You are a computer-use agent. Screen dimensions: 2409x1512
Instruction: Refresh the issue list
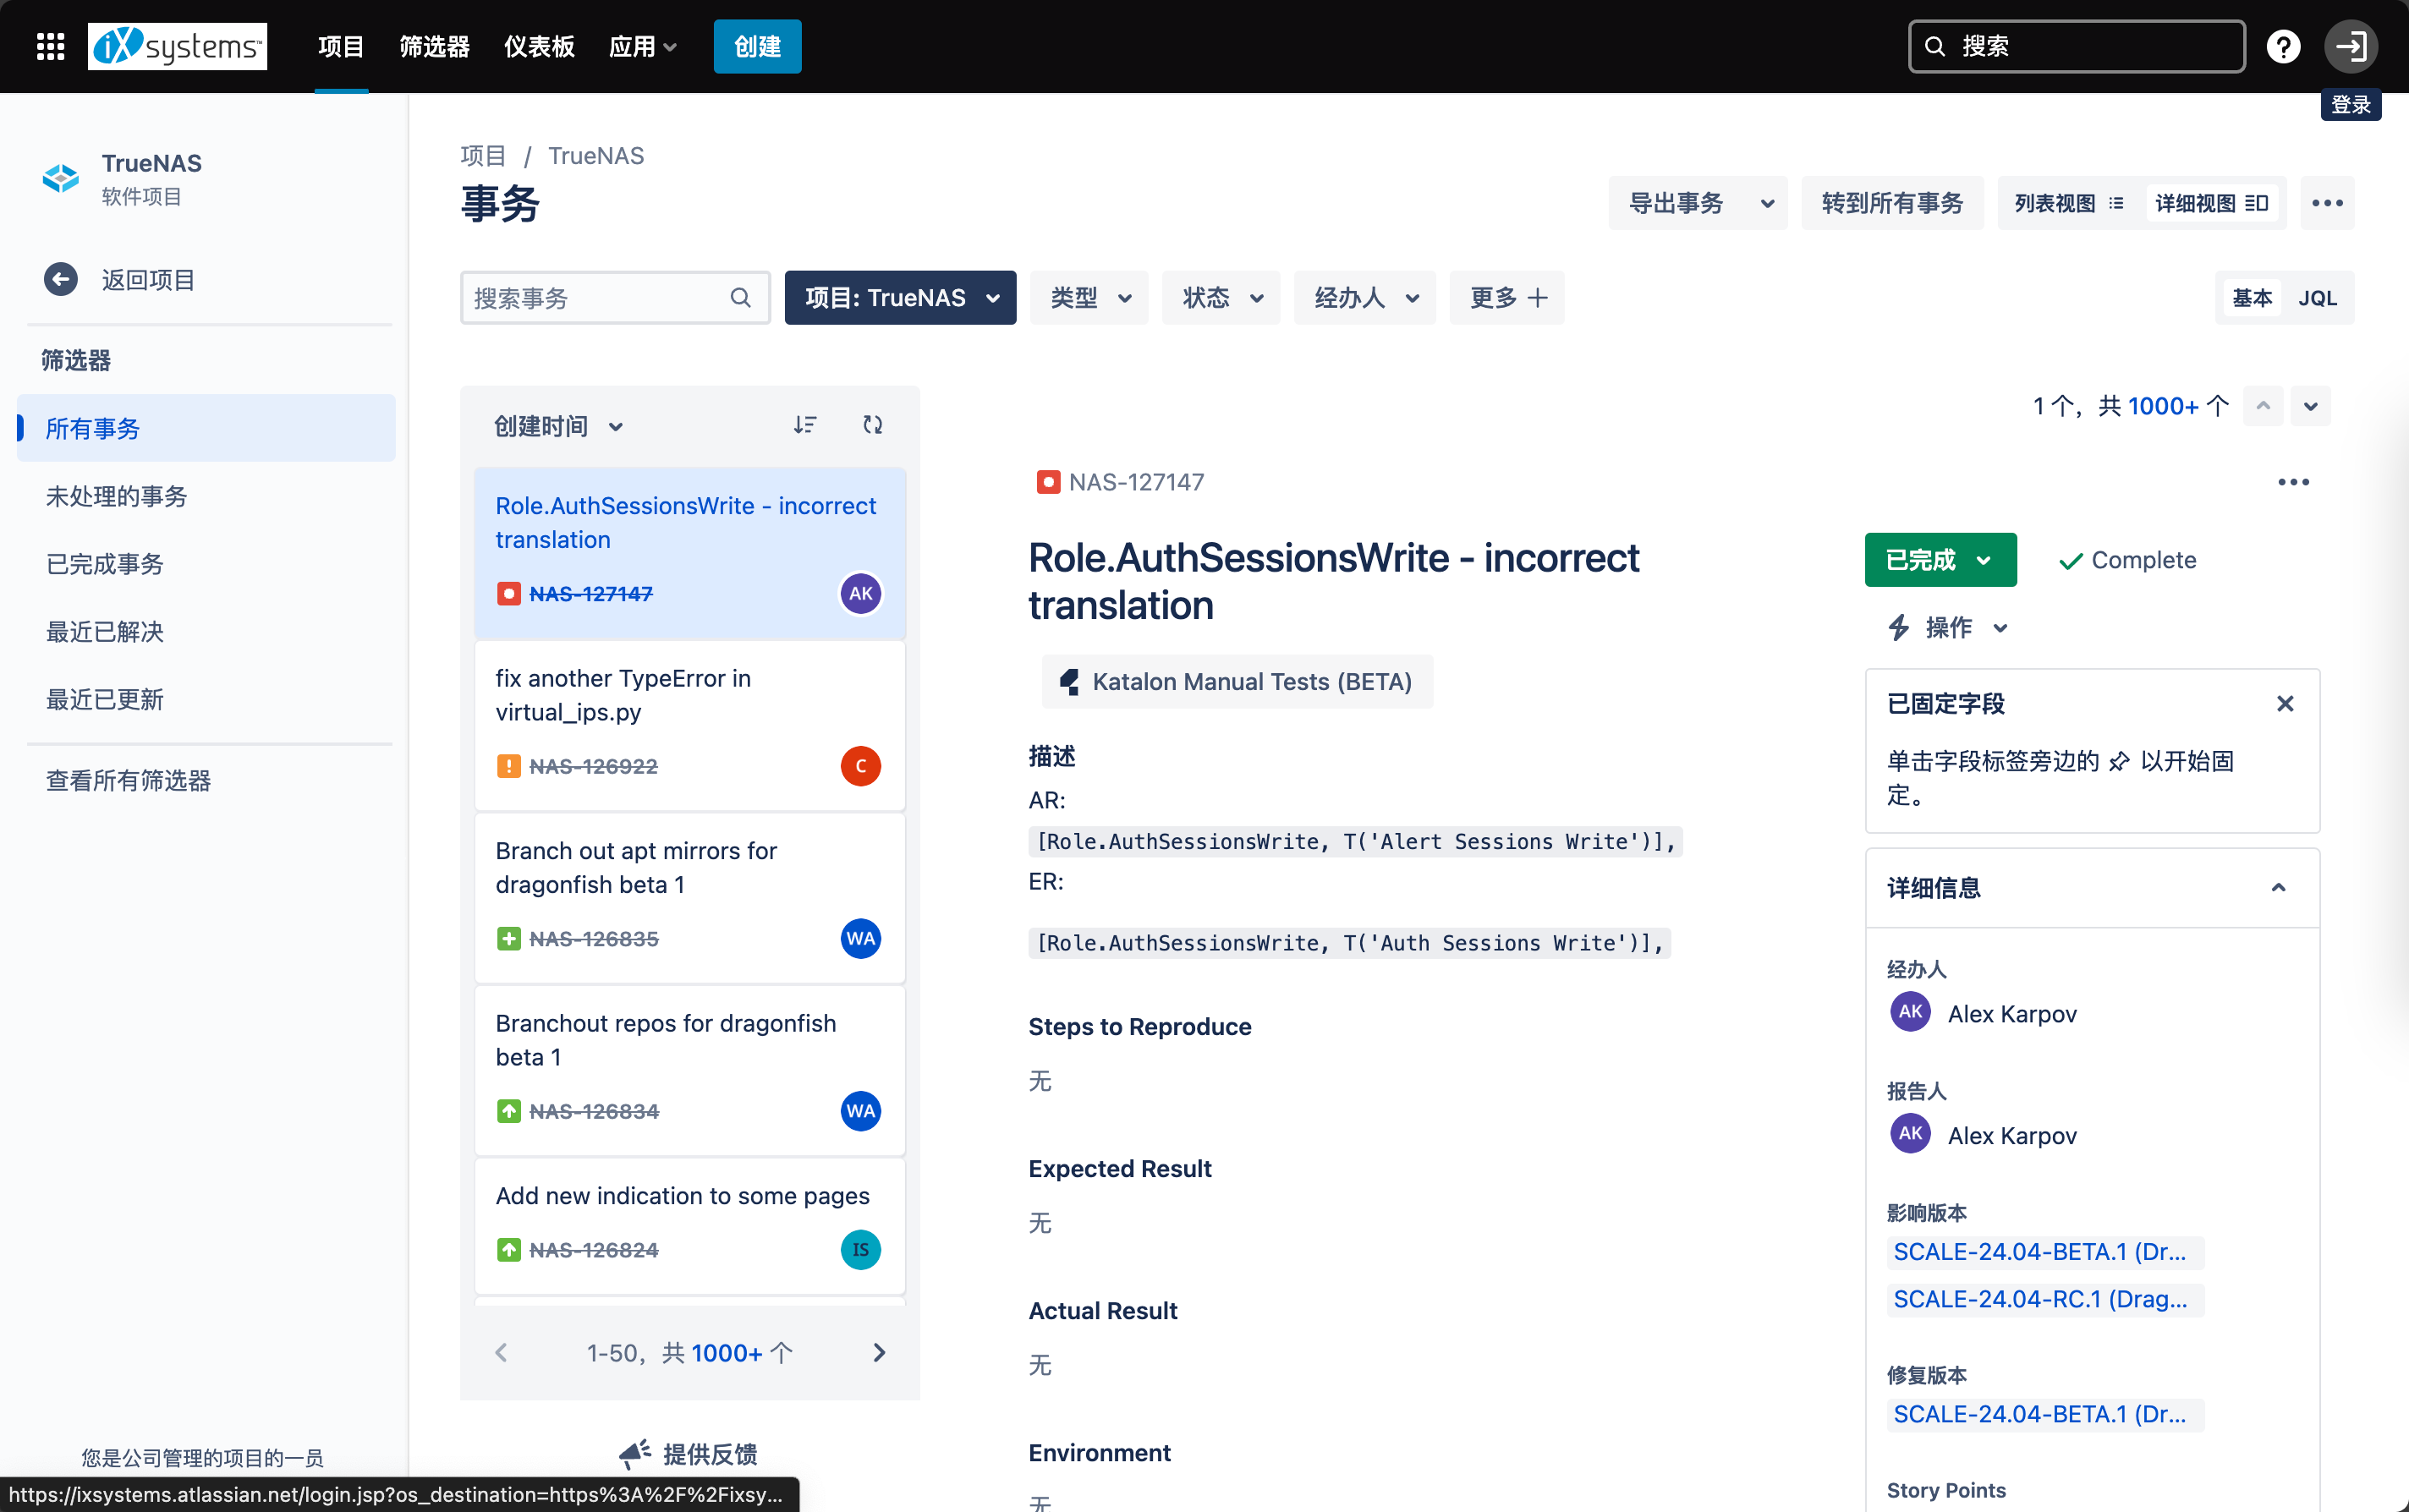pyautogui.click(x=872, y=425)
